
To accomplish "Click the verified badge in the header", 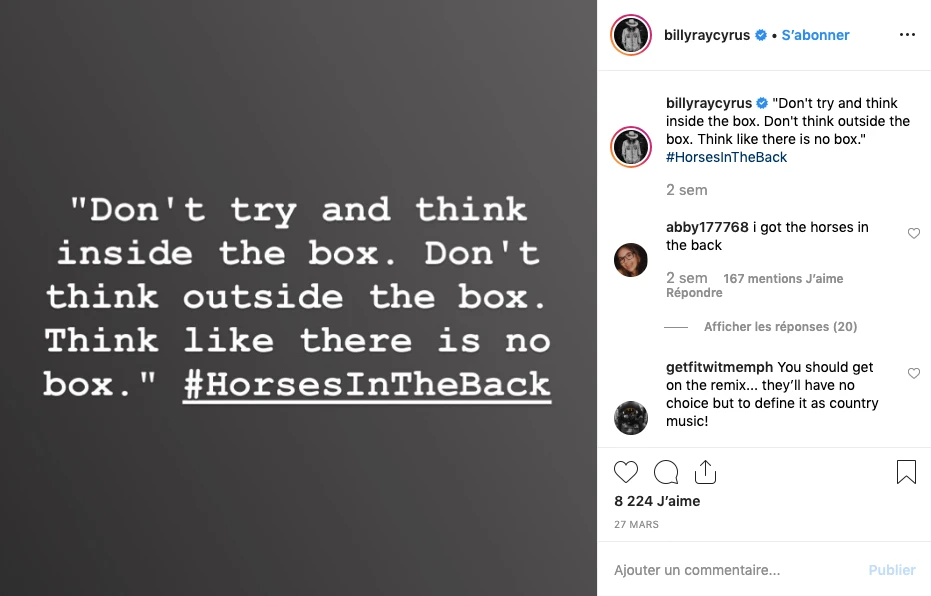I will [x=761, y=35].
